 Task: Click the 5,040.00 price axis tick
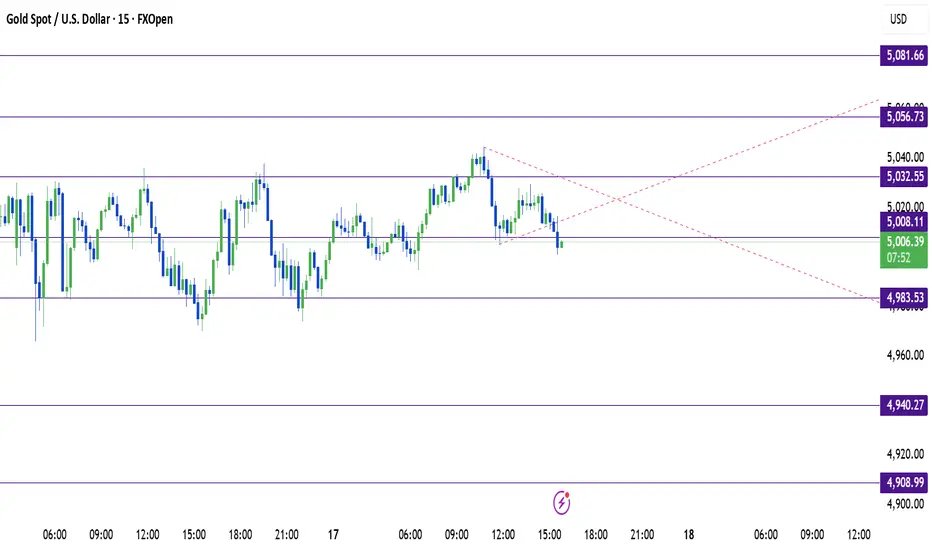(x=902, y=157)
